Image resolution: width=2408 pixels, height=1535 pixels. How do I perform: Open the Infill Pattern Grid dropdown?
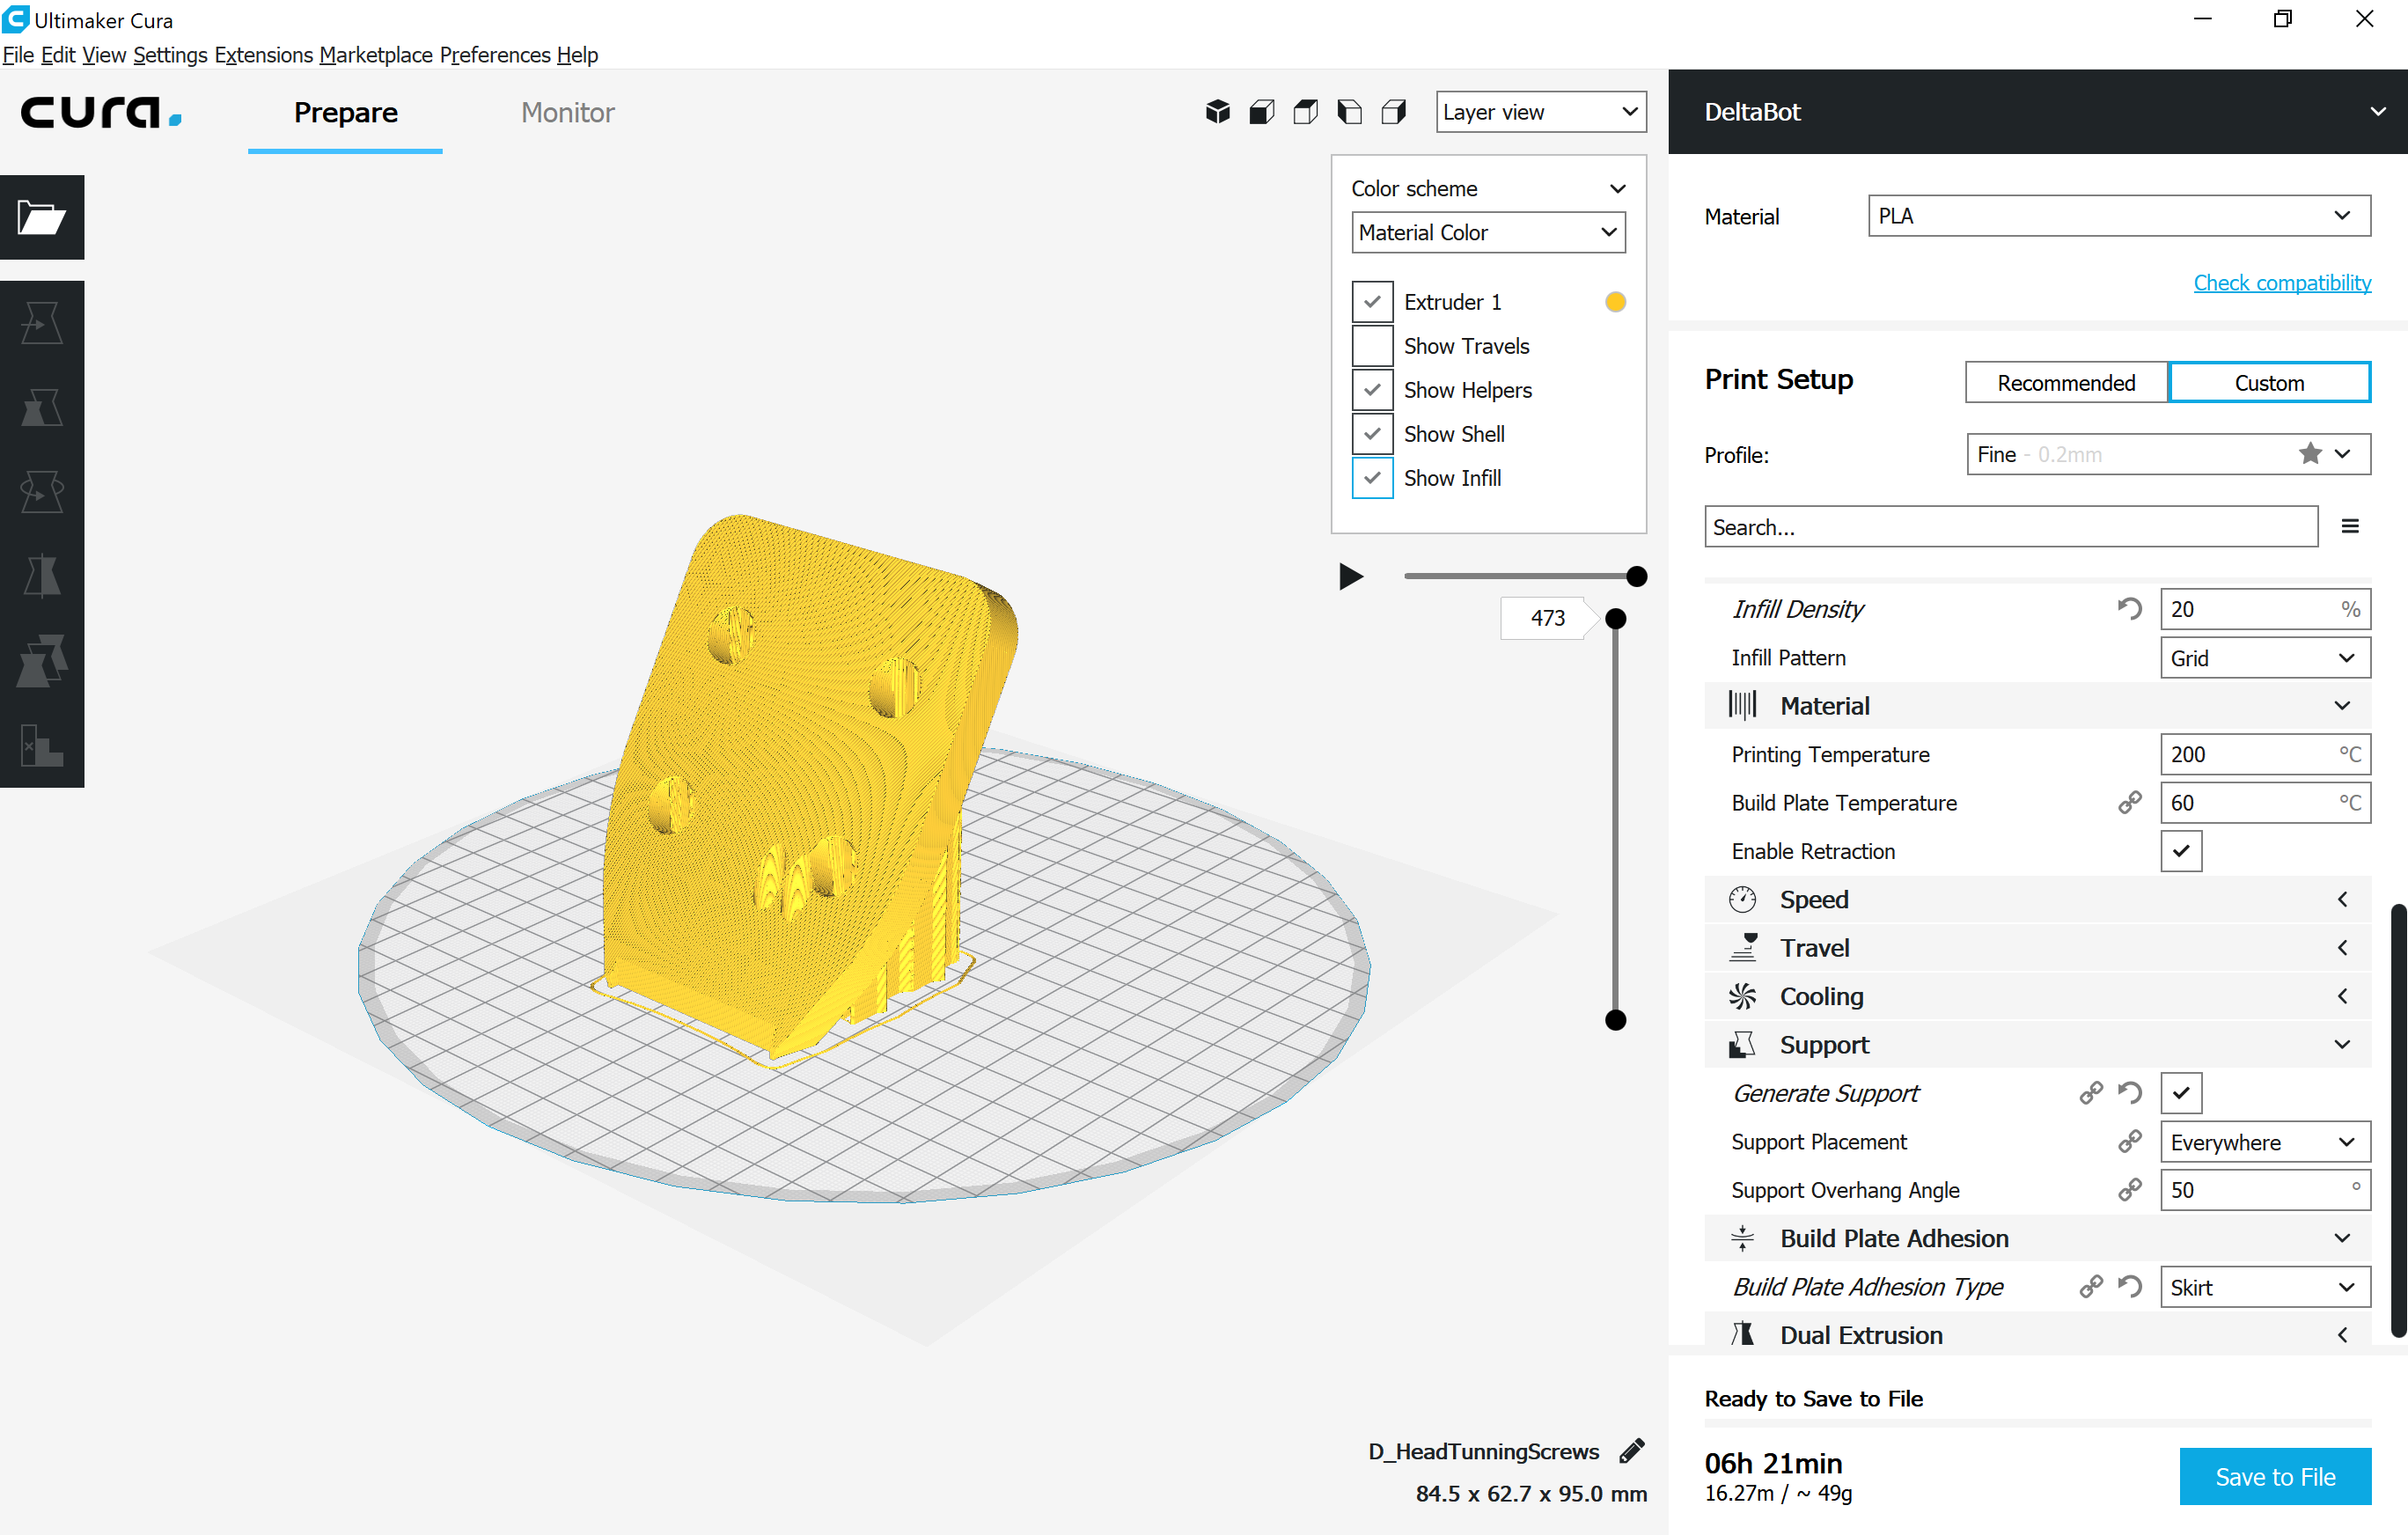(2264, 658)
